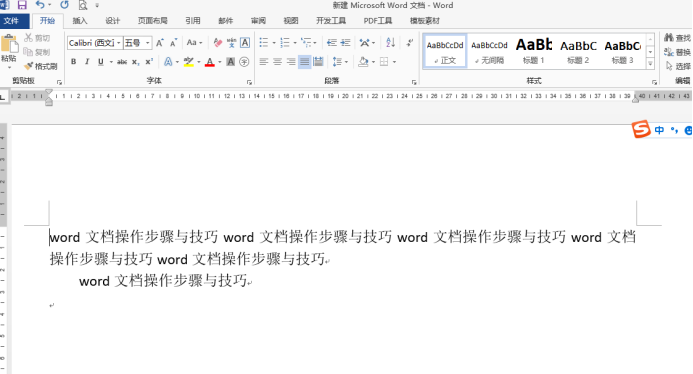Align text right
This screenshot has height=374, width=693.
(x=291, y=62)
